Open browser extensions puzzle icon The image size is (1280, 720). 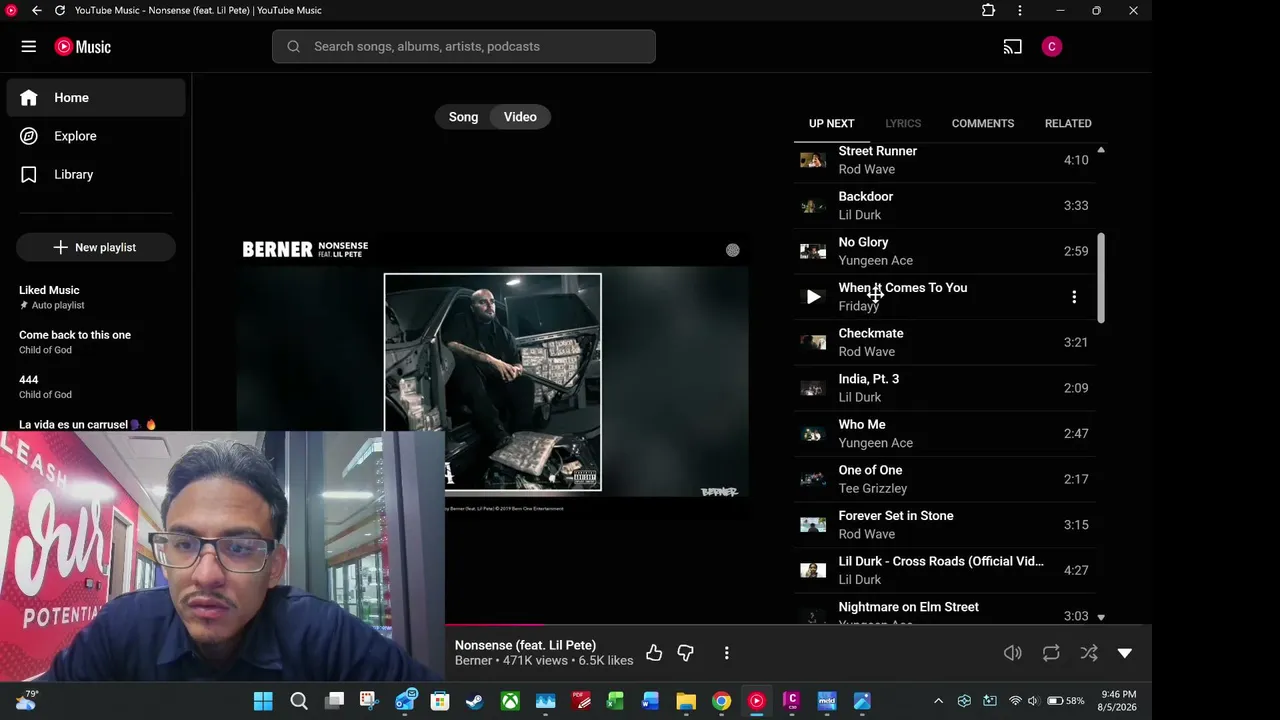point(988,10)
